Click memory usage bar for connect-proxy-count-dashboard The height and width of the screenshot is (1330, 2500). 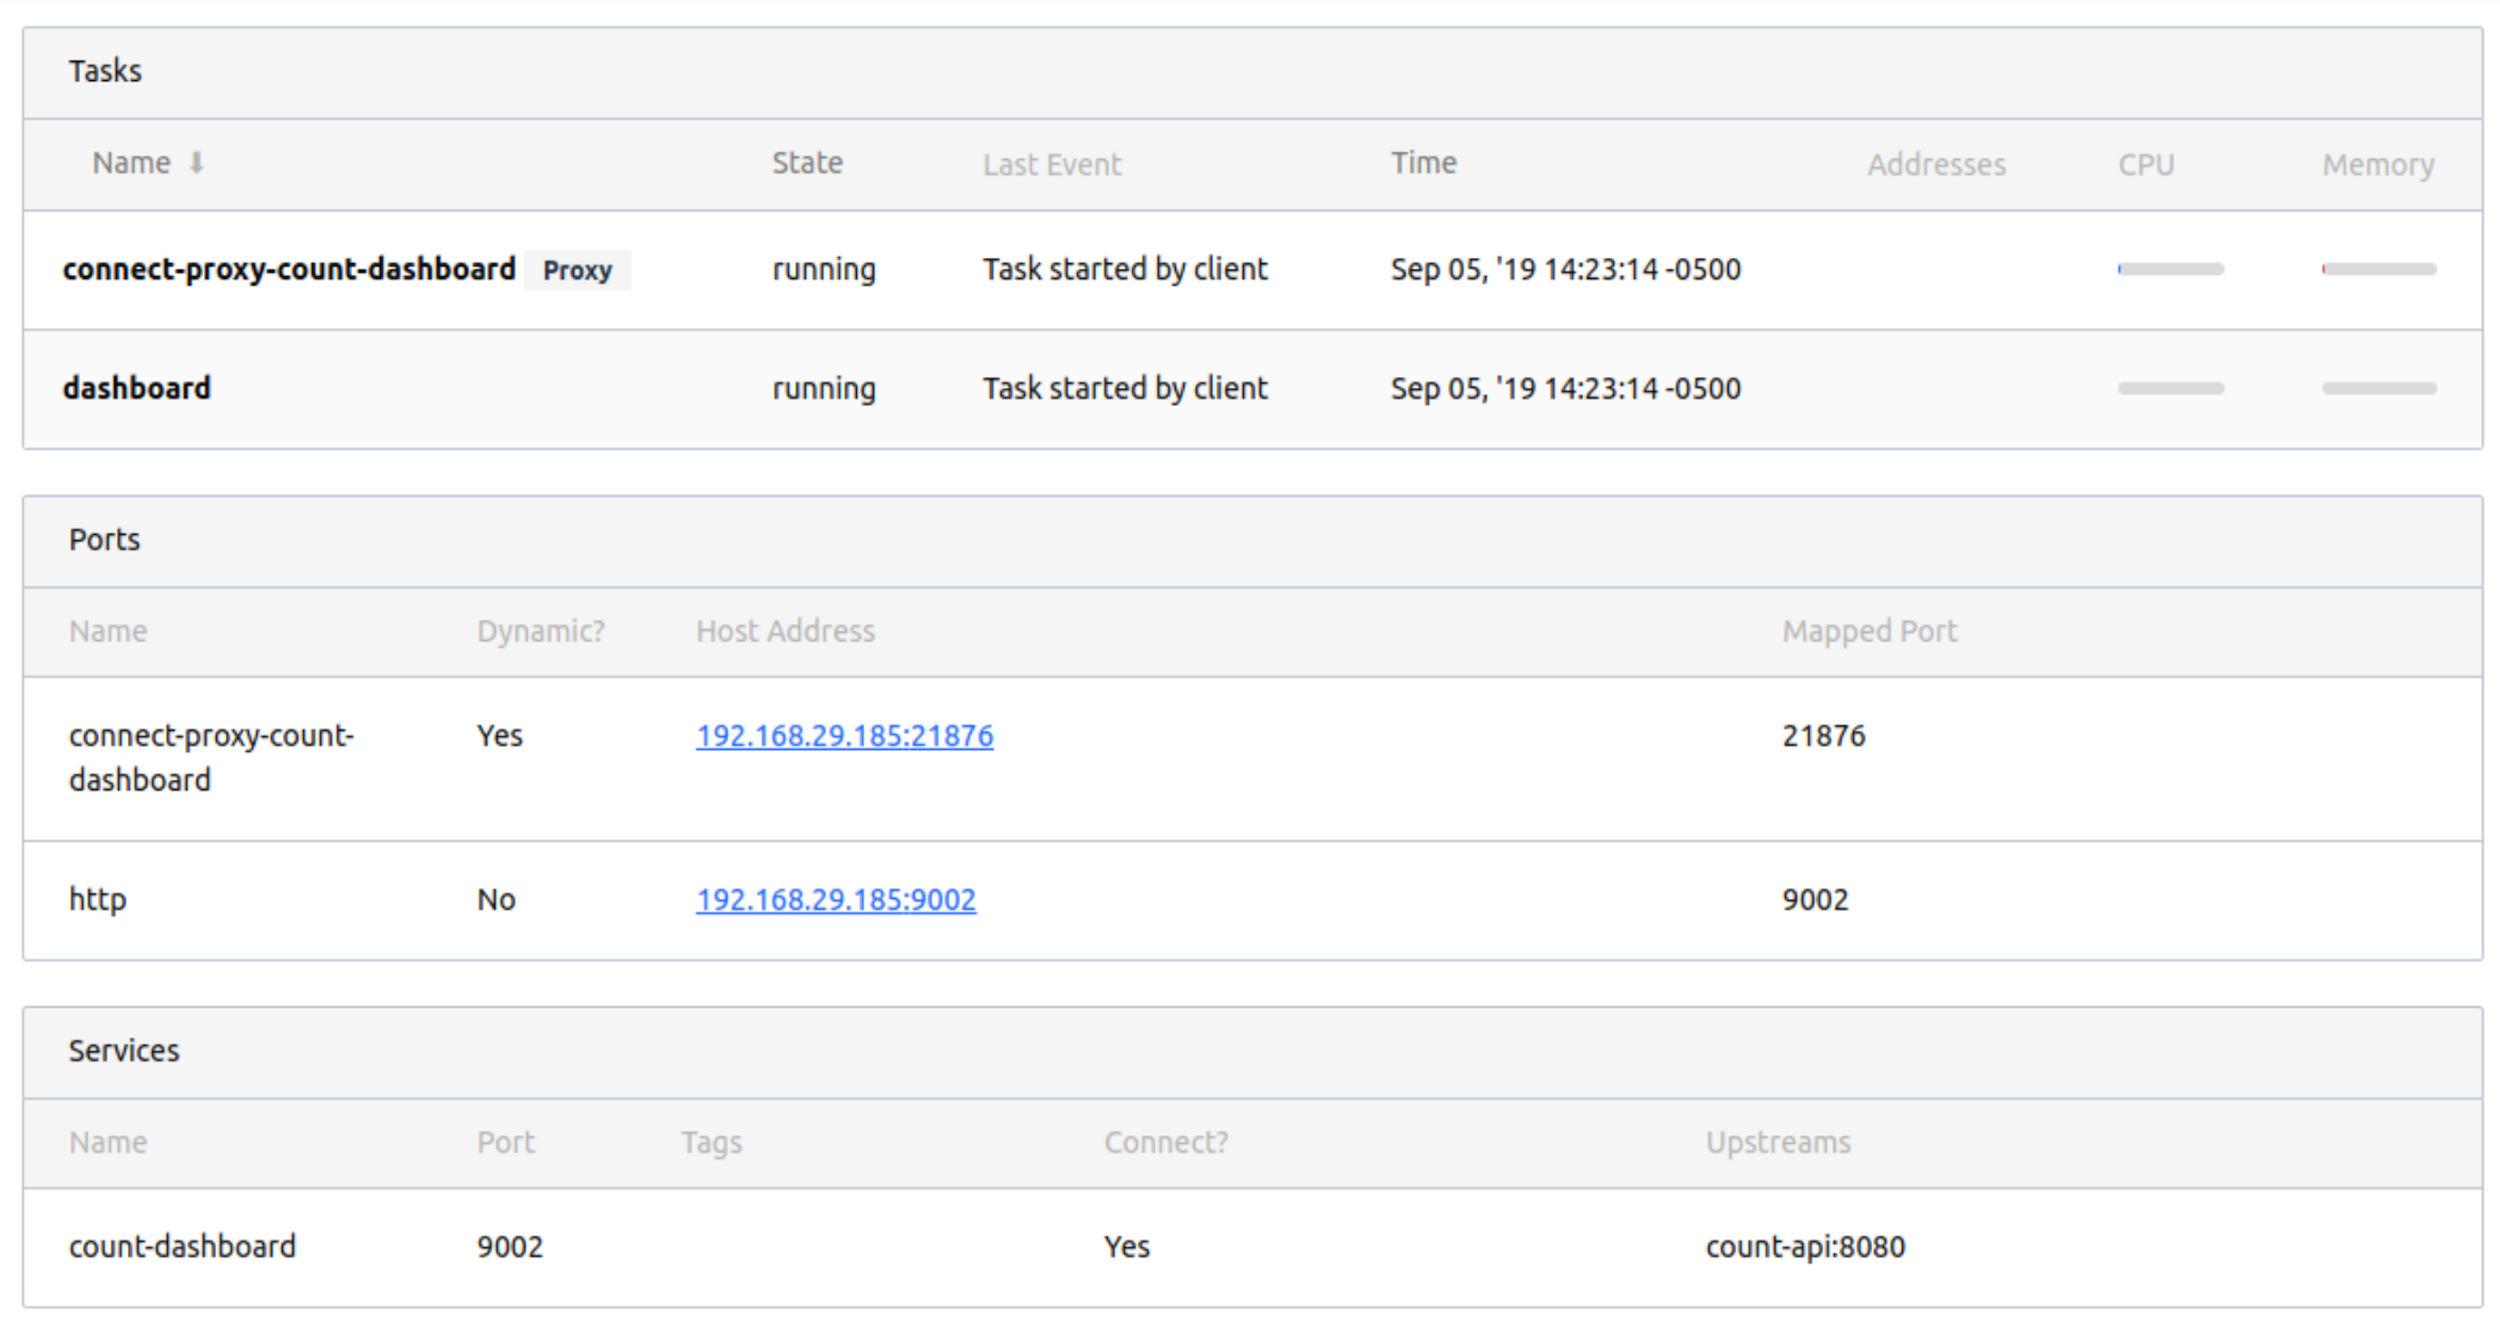coord(2378,269)
